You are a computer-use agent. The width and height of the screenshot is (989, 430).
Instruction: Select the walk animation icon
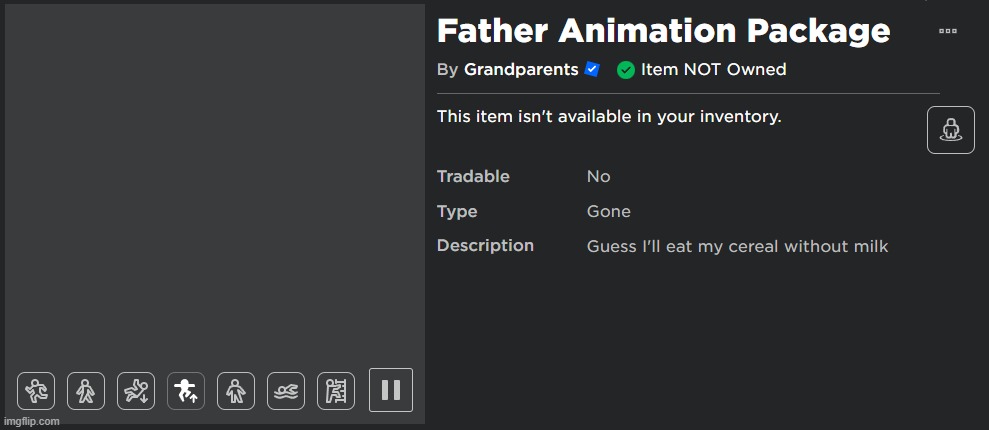pyautogui.click(x=86, y=391)
